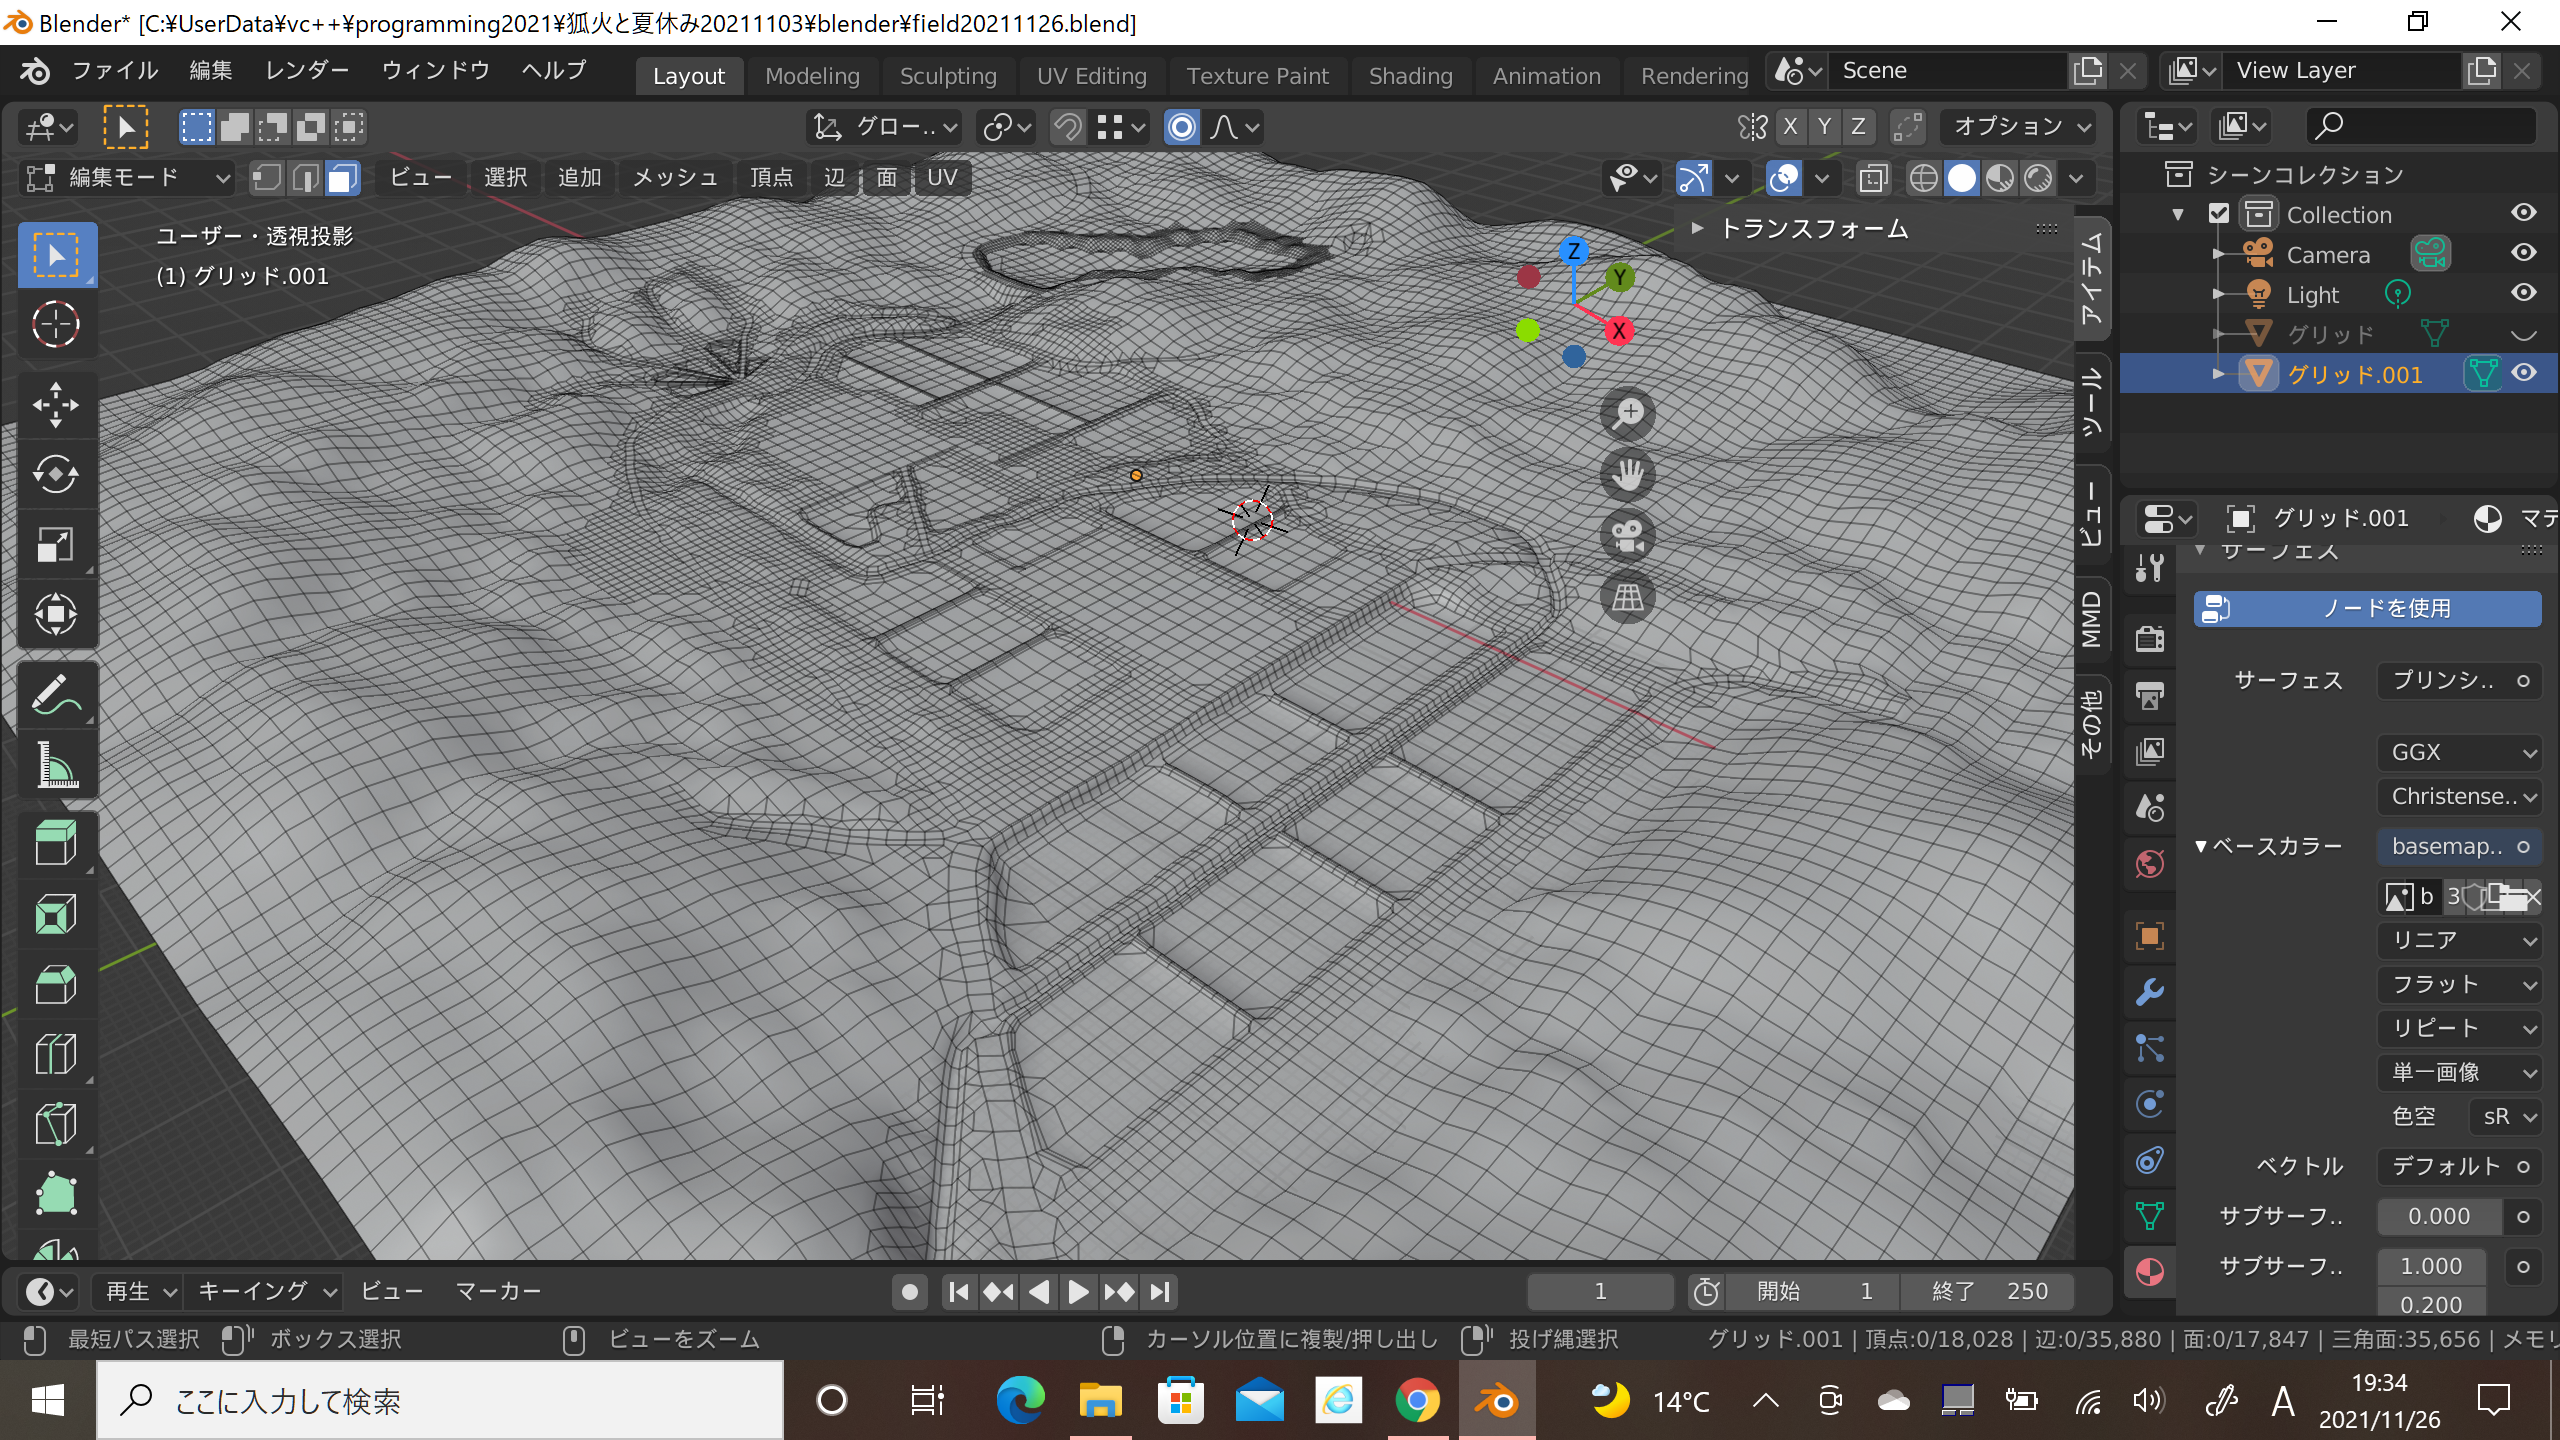Activate the Annotate pencil tool

(56, 695)
